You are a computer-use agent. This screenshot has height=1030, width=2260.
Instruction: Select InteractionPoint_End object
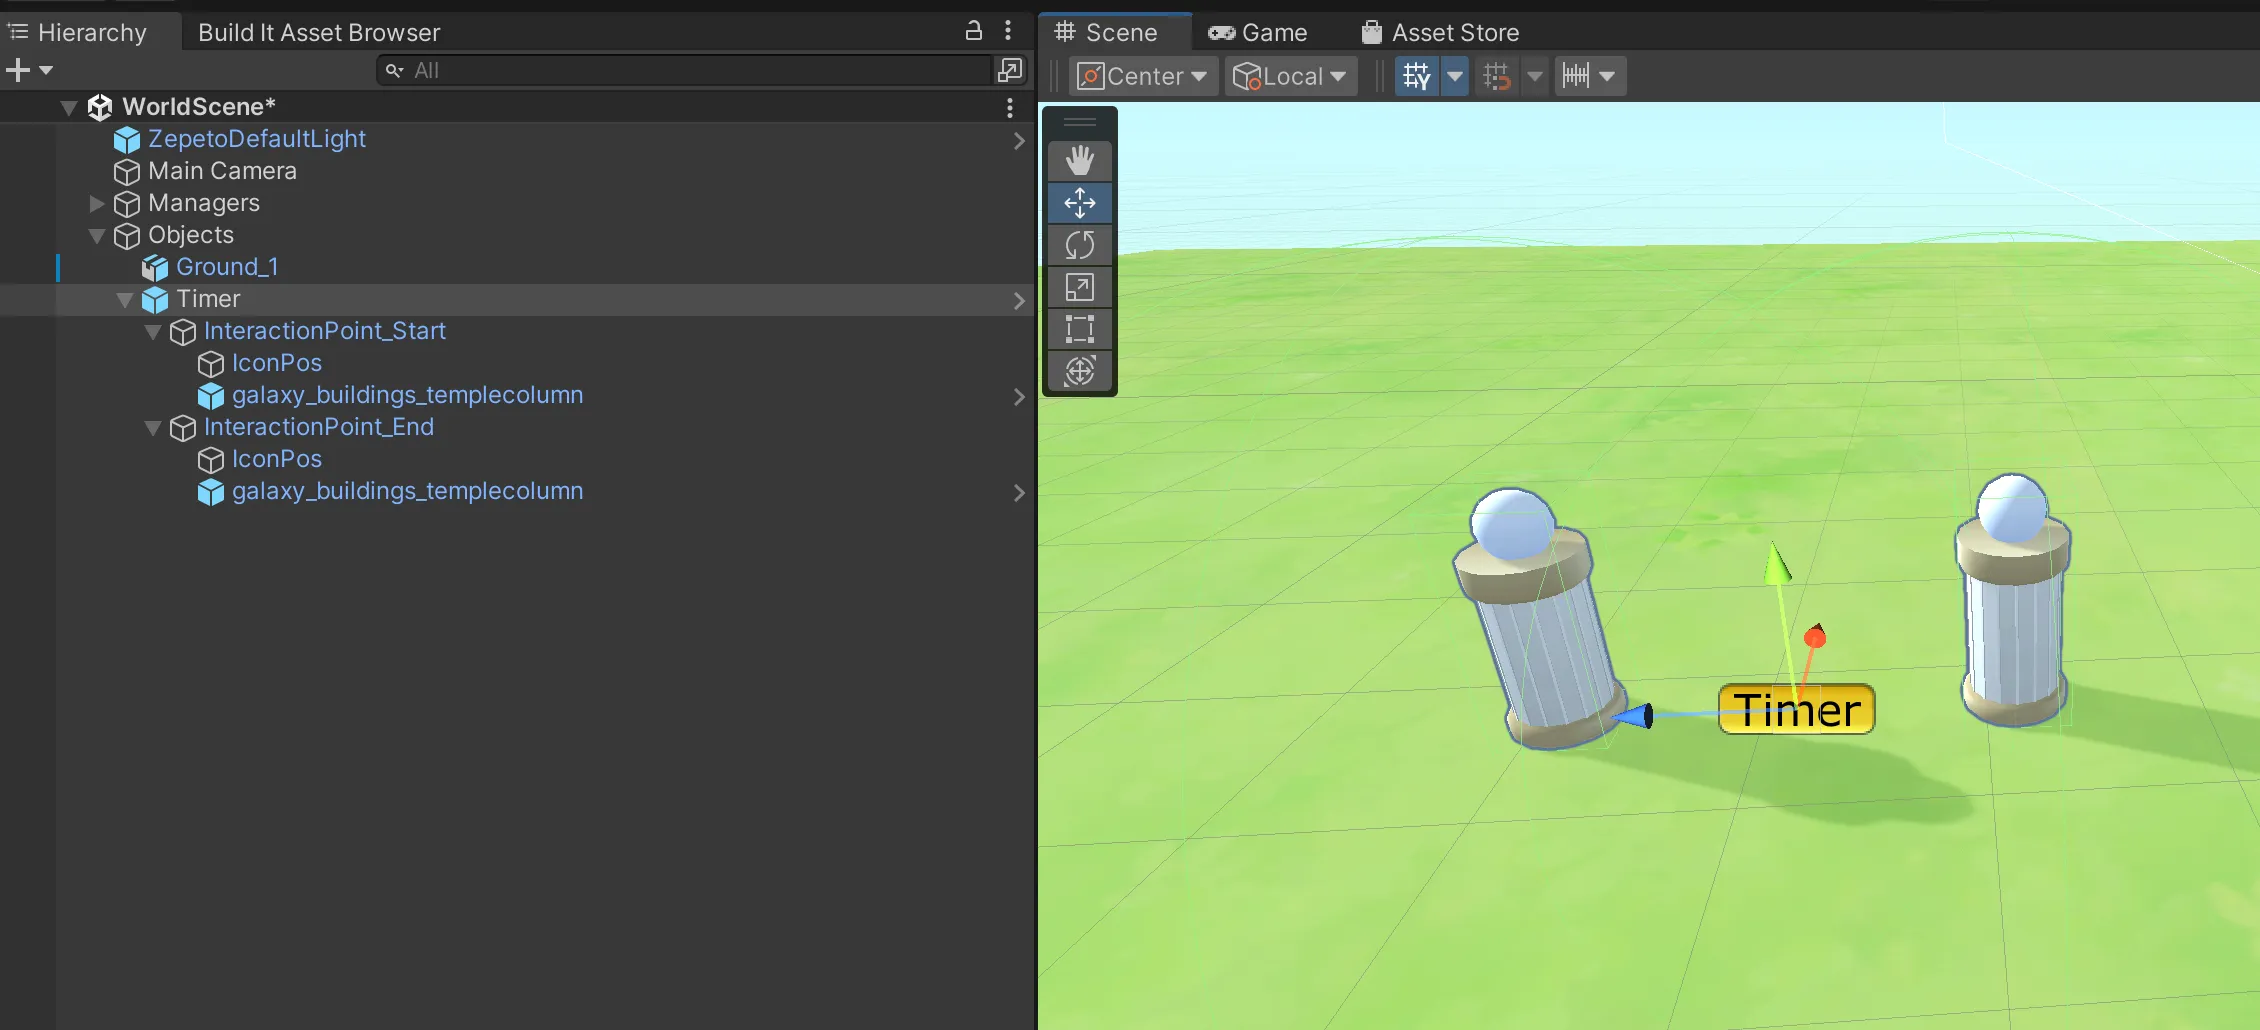(319, 427)
